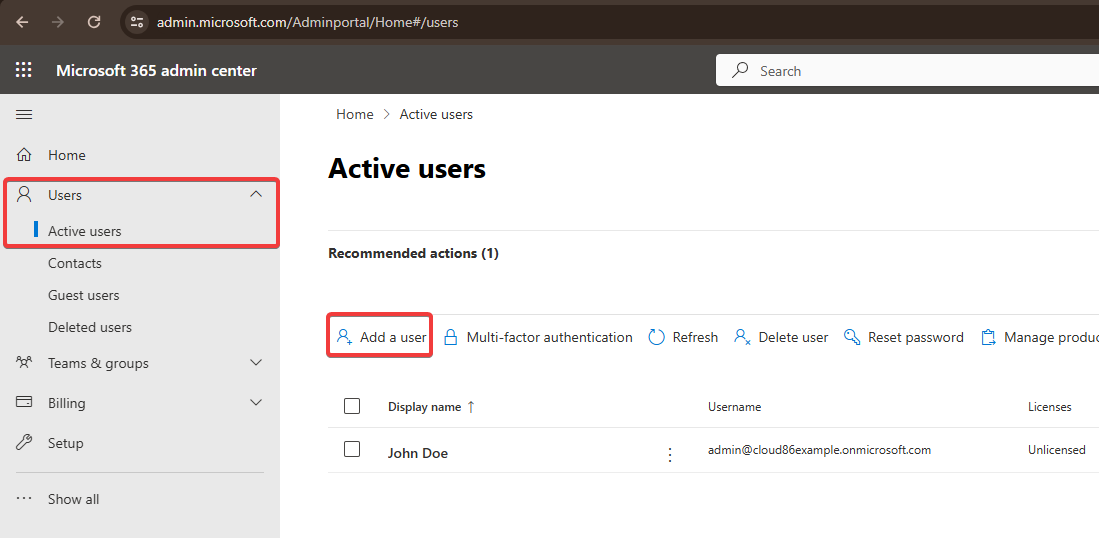This screenshot has width=1099, height=538.
Task: Click into the Search box
Action: (907, 71)
